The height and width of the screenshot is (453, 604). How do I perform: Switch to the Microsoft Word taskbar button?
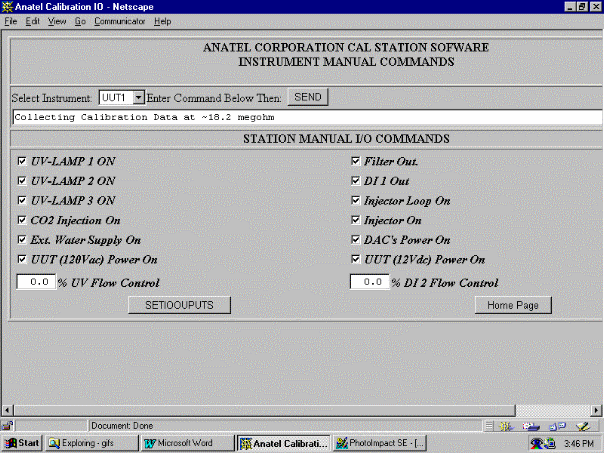point(187,443)
